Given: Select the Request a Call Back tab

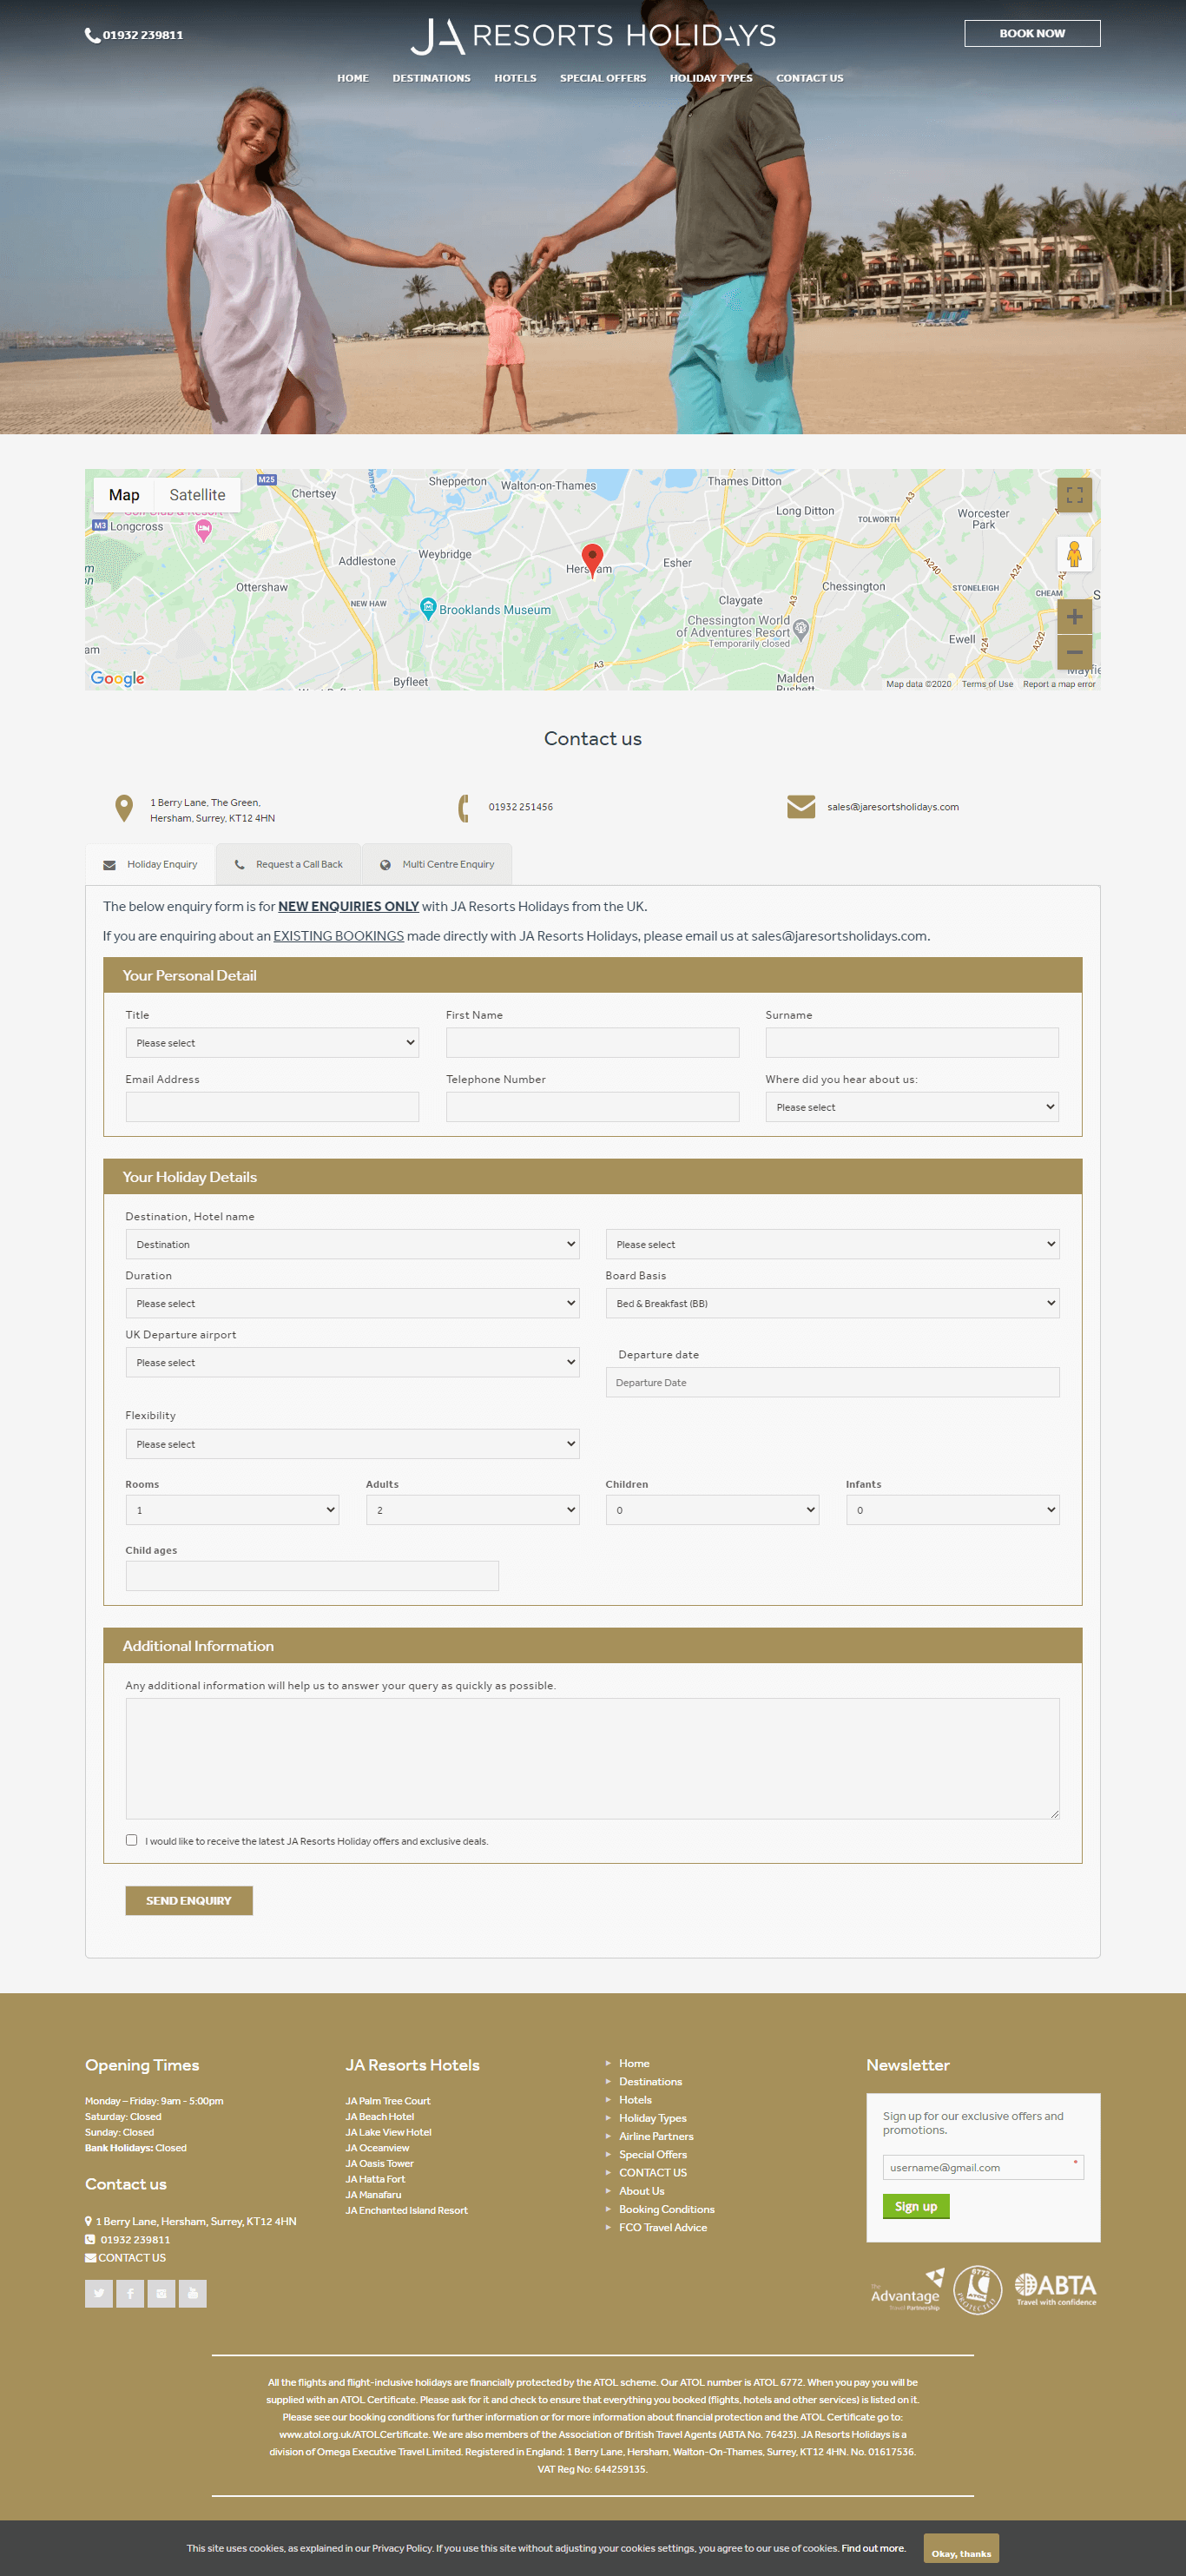Looking at the screenshot, I should (x=288, y=865).
